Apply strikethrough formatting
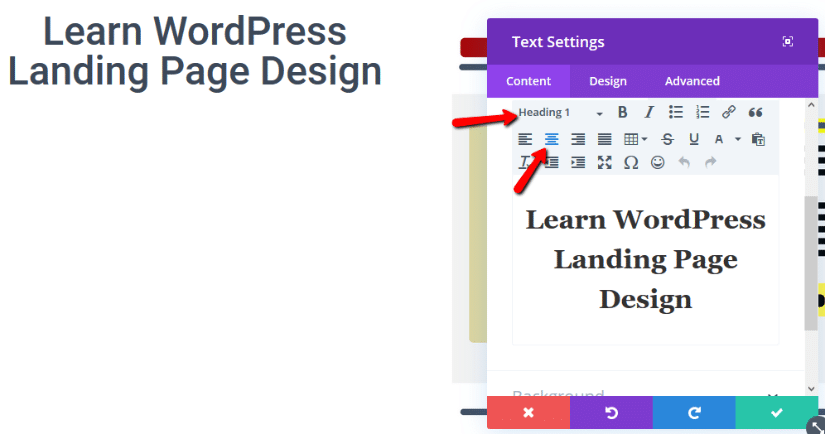Image resolution: width=825 pixels, height=434 pixels. point(667,139)
